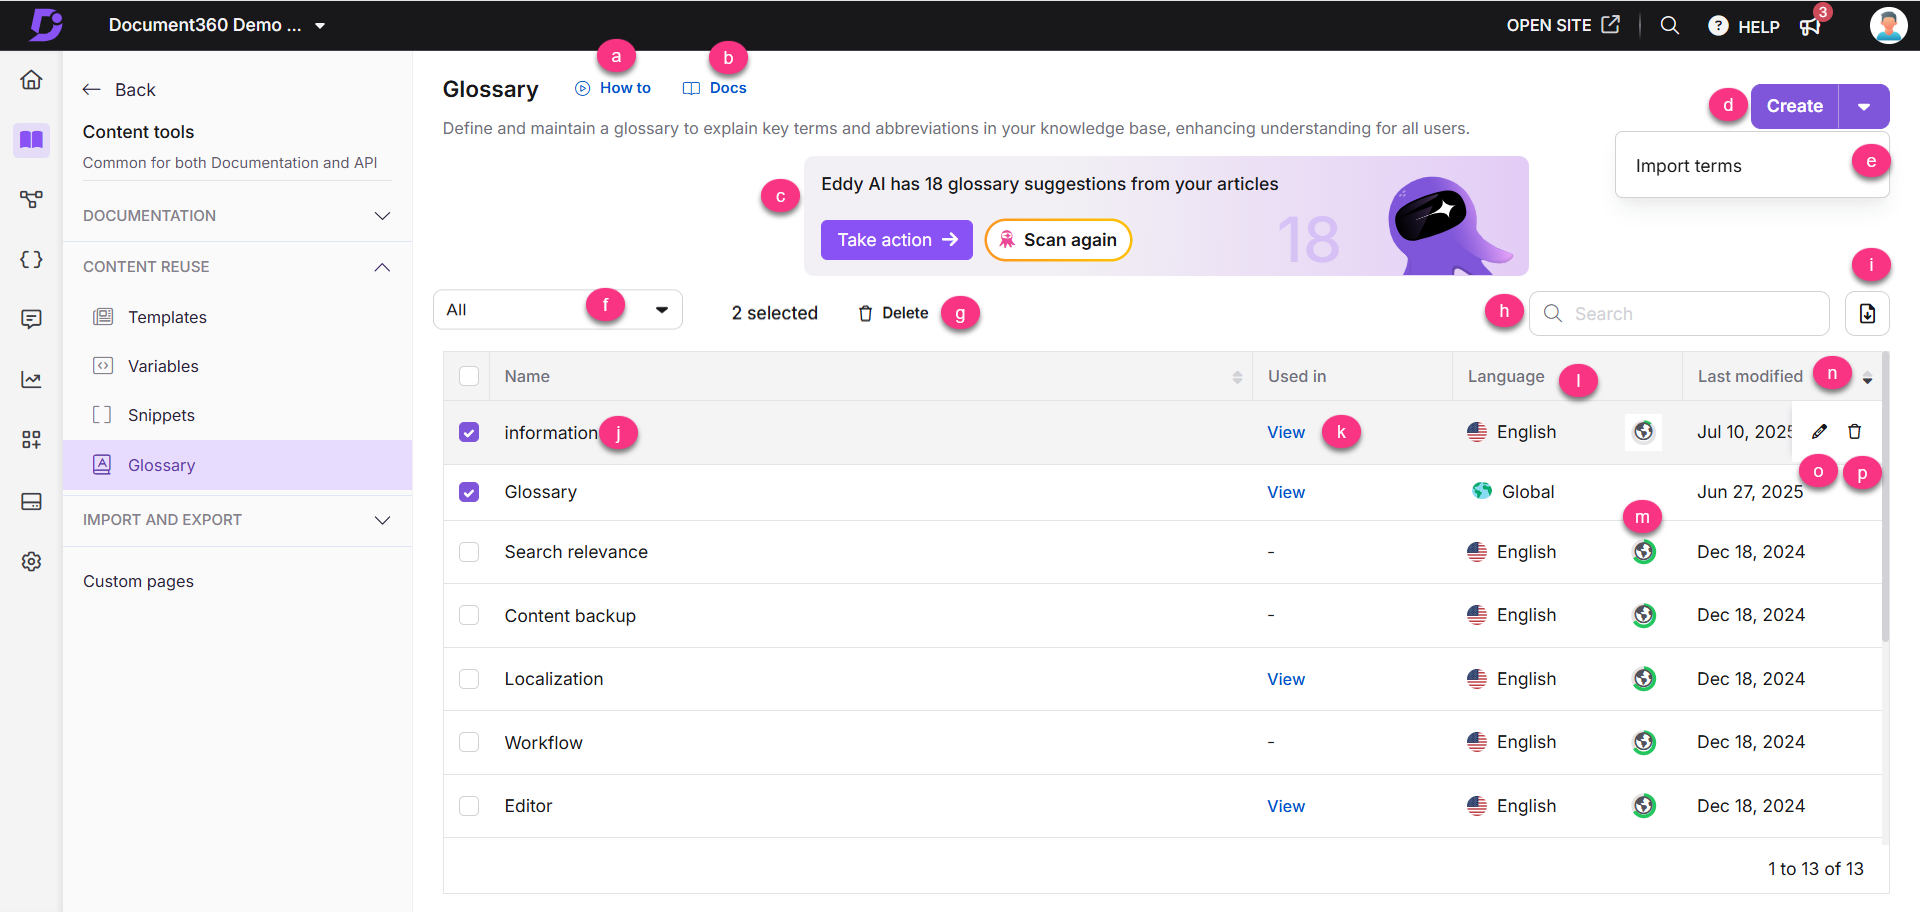Select Import terms from the Create menu
Image resolution: width=1920 pixels, height=912 pixels.
1752,166
